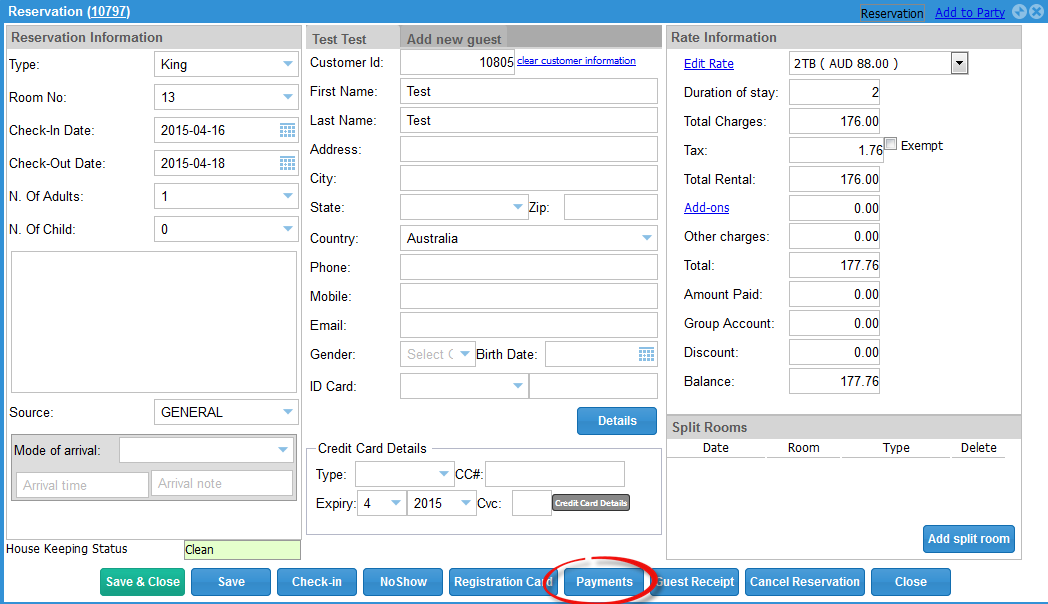Click the Add to Party link
The width and height of the screenshot is (1048, 604).
[x=969, y=13]
